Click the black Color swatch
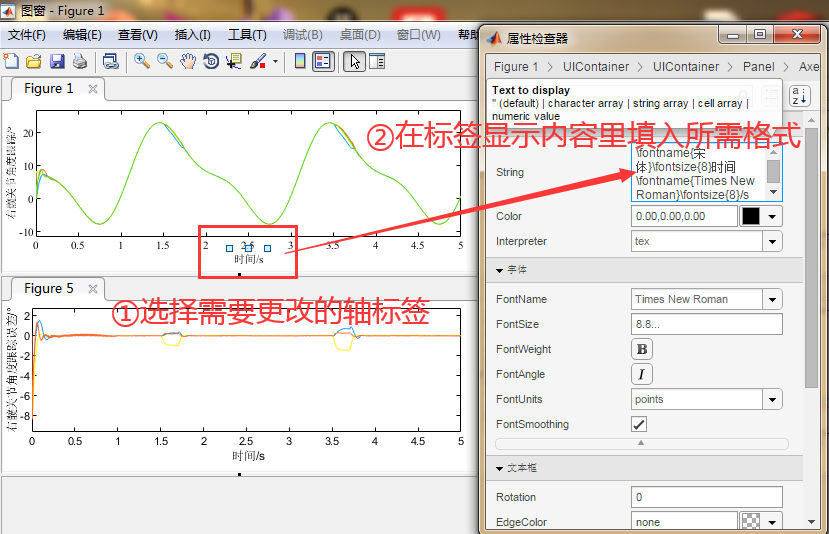The height and width of the screenshot is (534, 829). click(x=750, y=216)
